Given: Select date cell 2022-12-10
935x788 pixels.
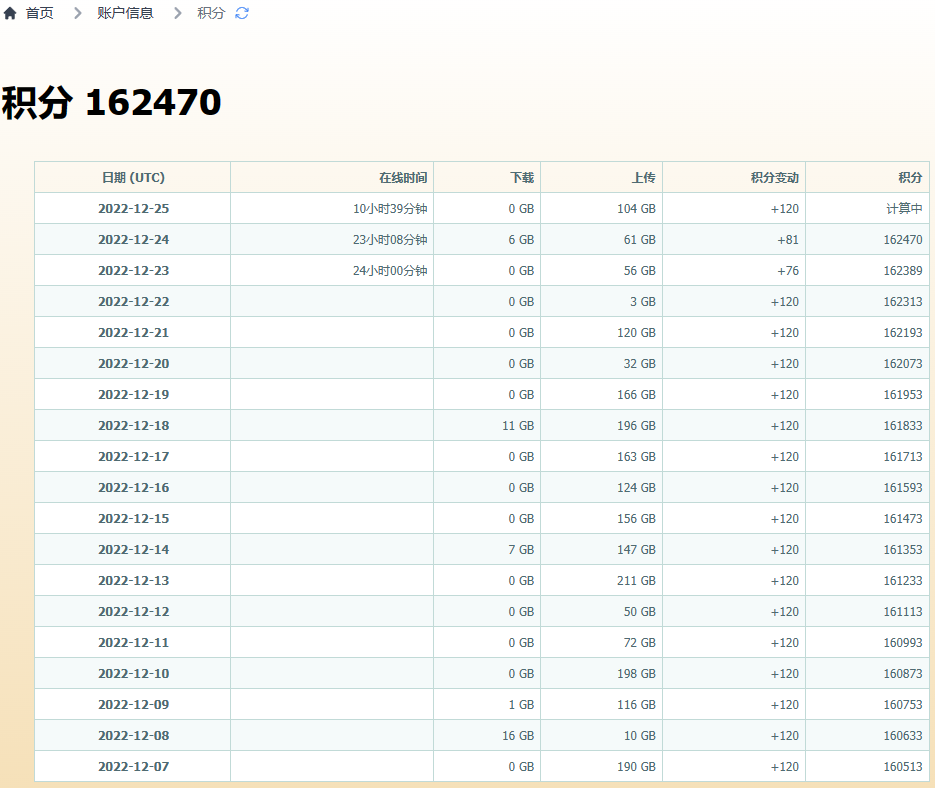Looking at the screenshot, I should pos(134,674).
